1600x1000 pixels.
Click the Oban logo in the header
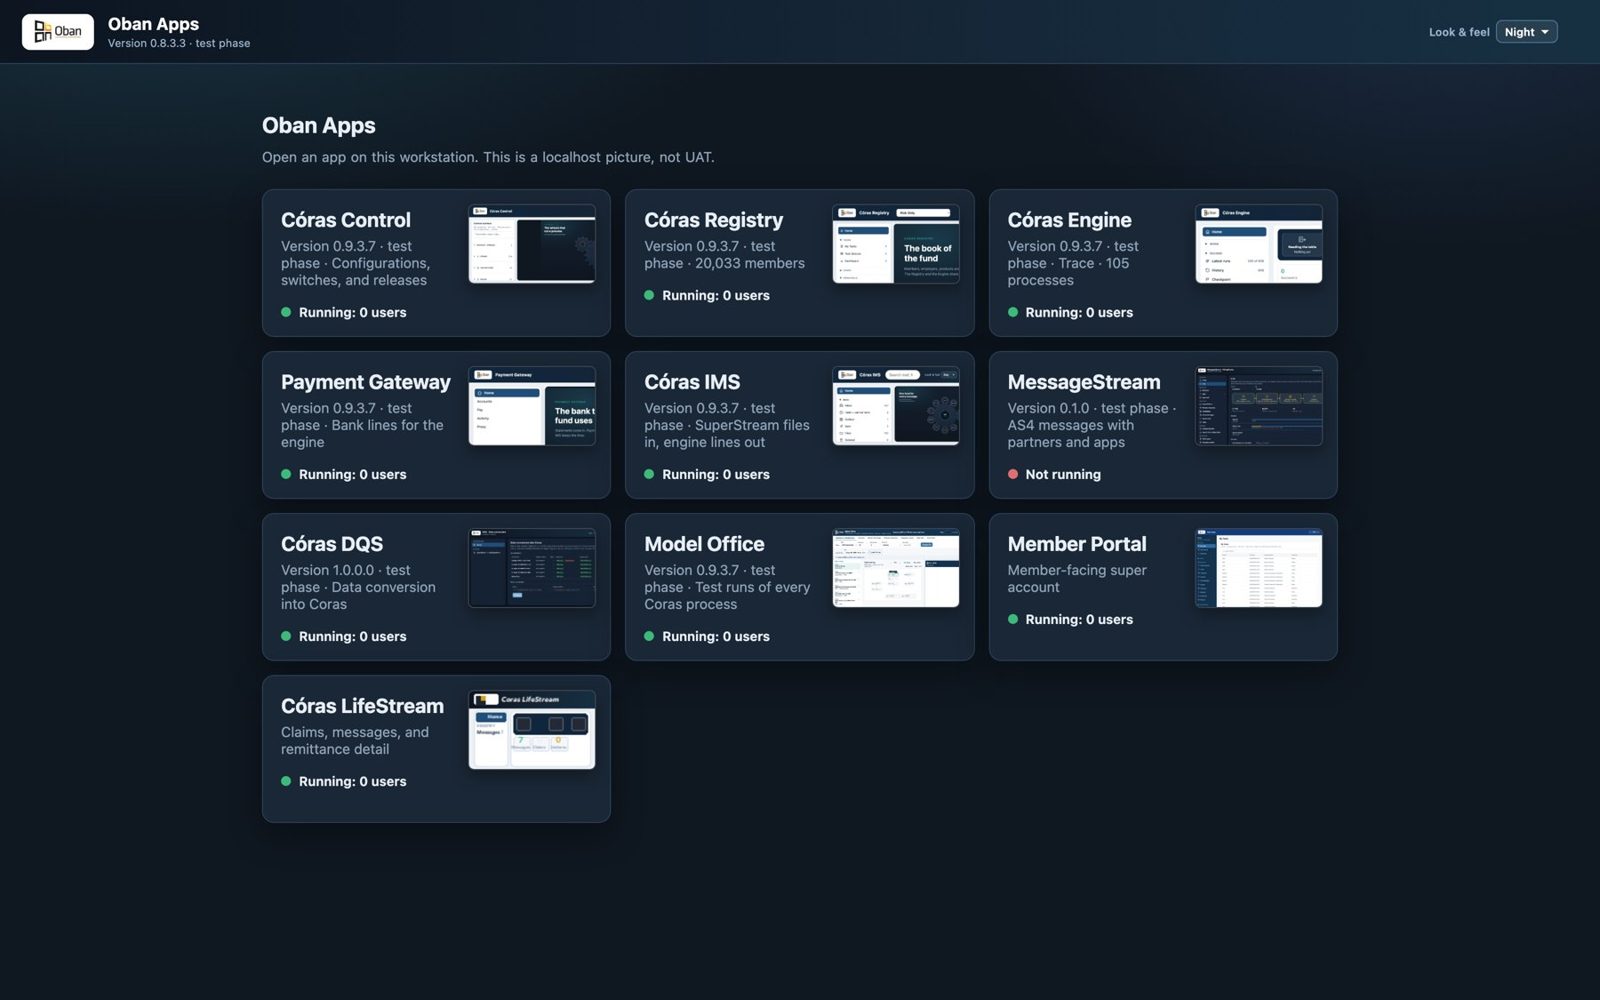(x=58, y=32)
